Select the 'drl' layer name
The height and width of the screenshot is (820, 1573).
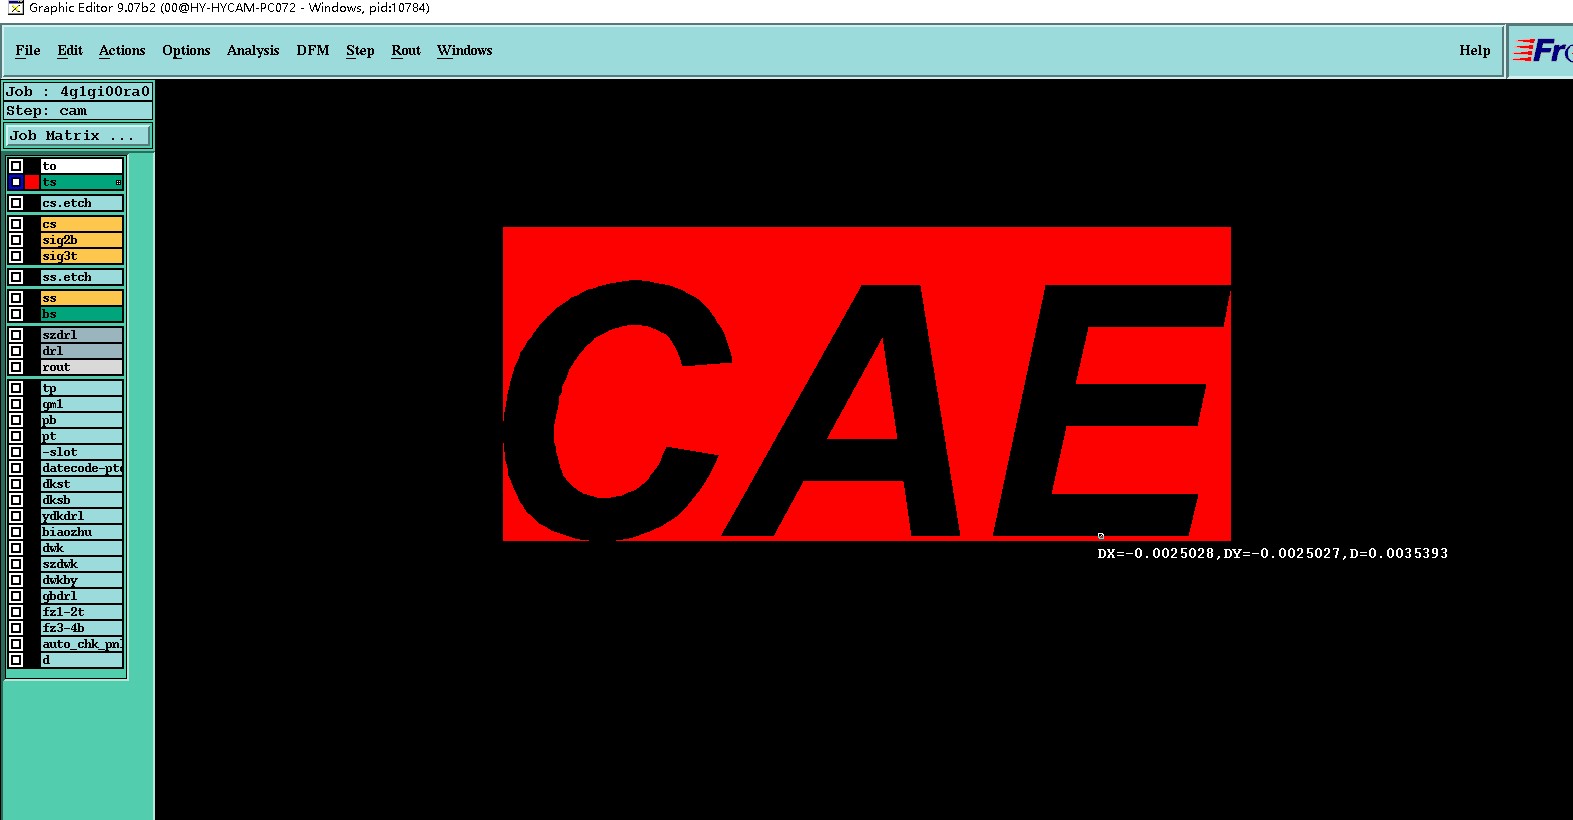82,351
